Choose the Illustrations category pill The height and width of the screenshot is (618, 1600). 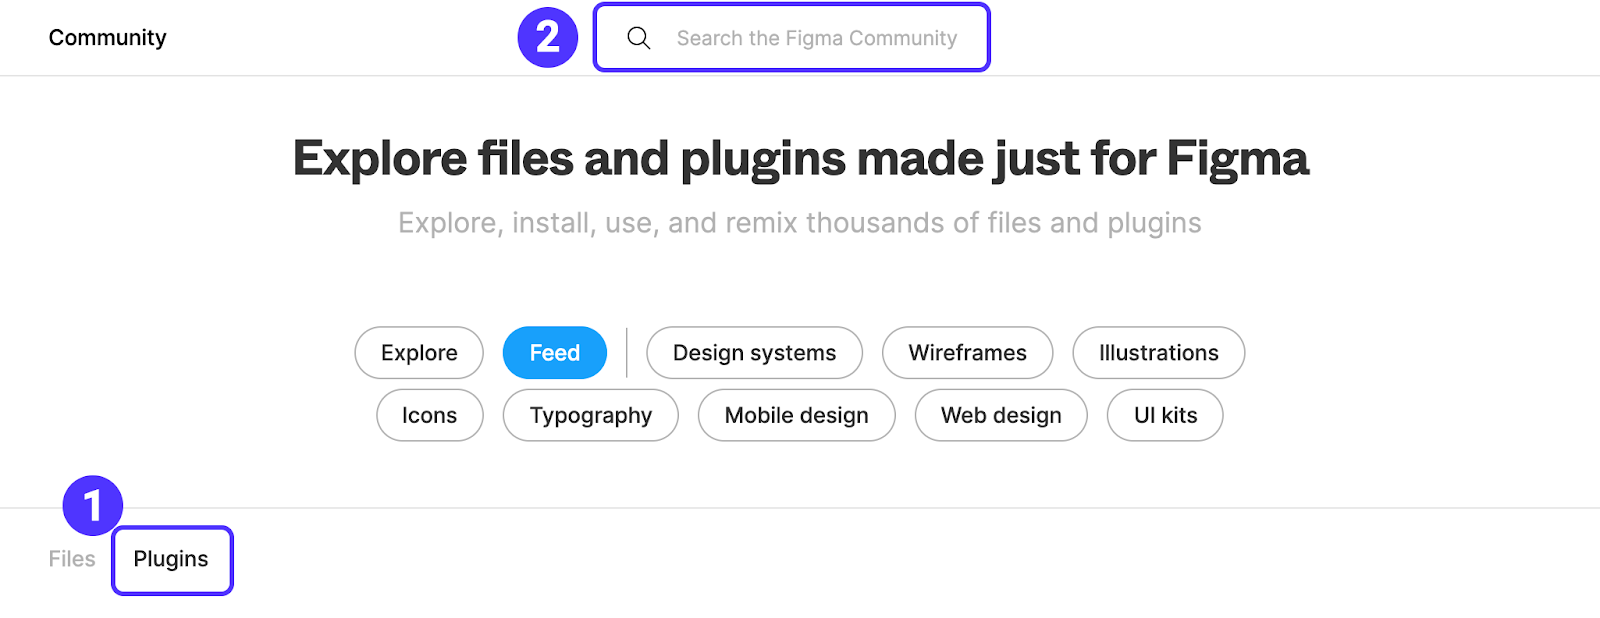(1159, 353)
